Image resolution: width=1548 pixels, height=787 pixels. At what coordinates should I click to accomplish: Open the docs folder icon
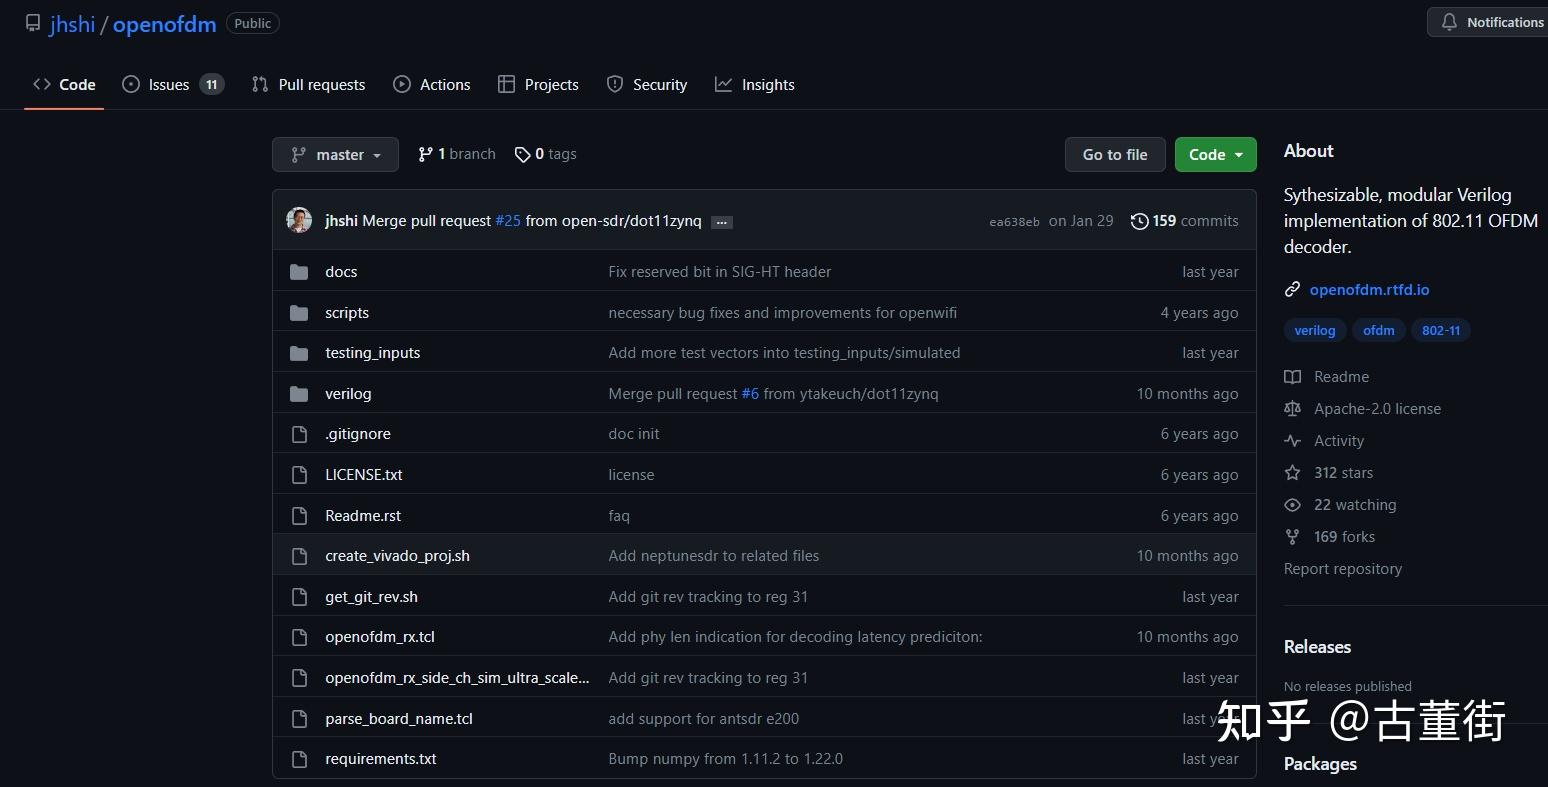(x=299, y=271)
